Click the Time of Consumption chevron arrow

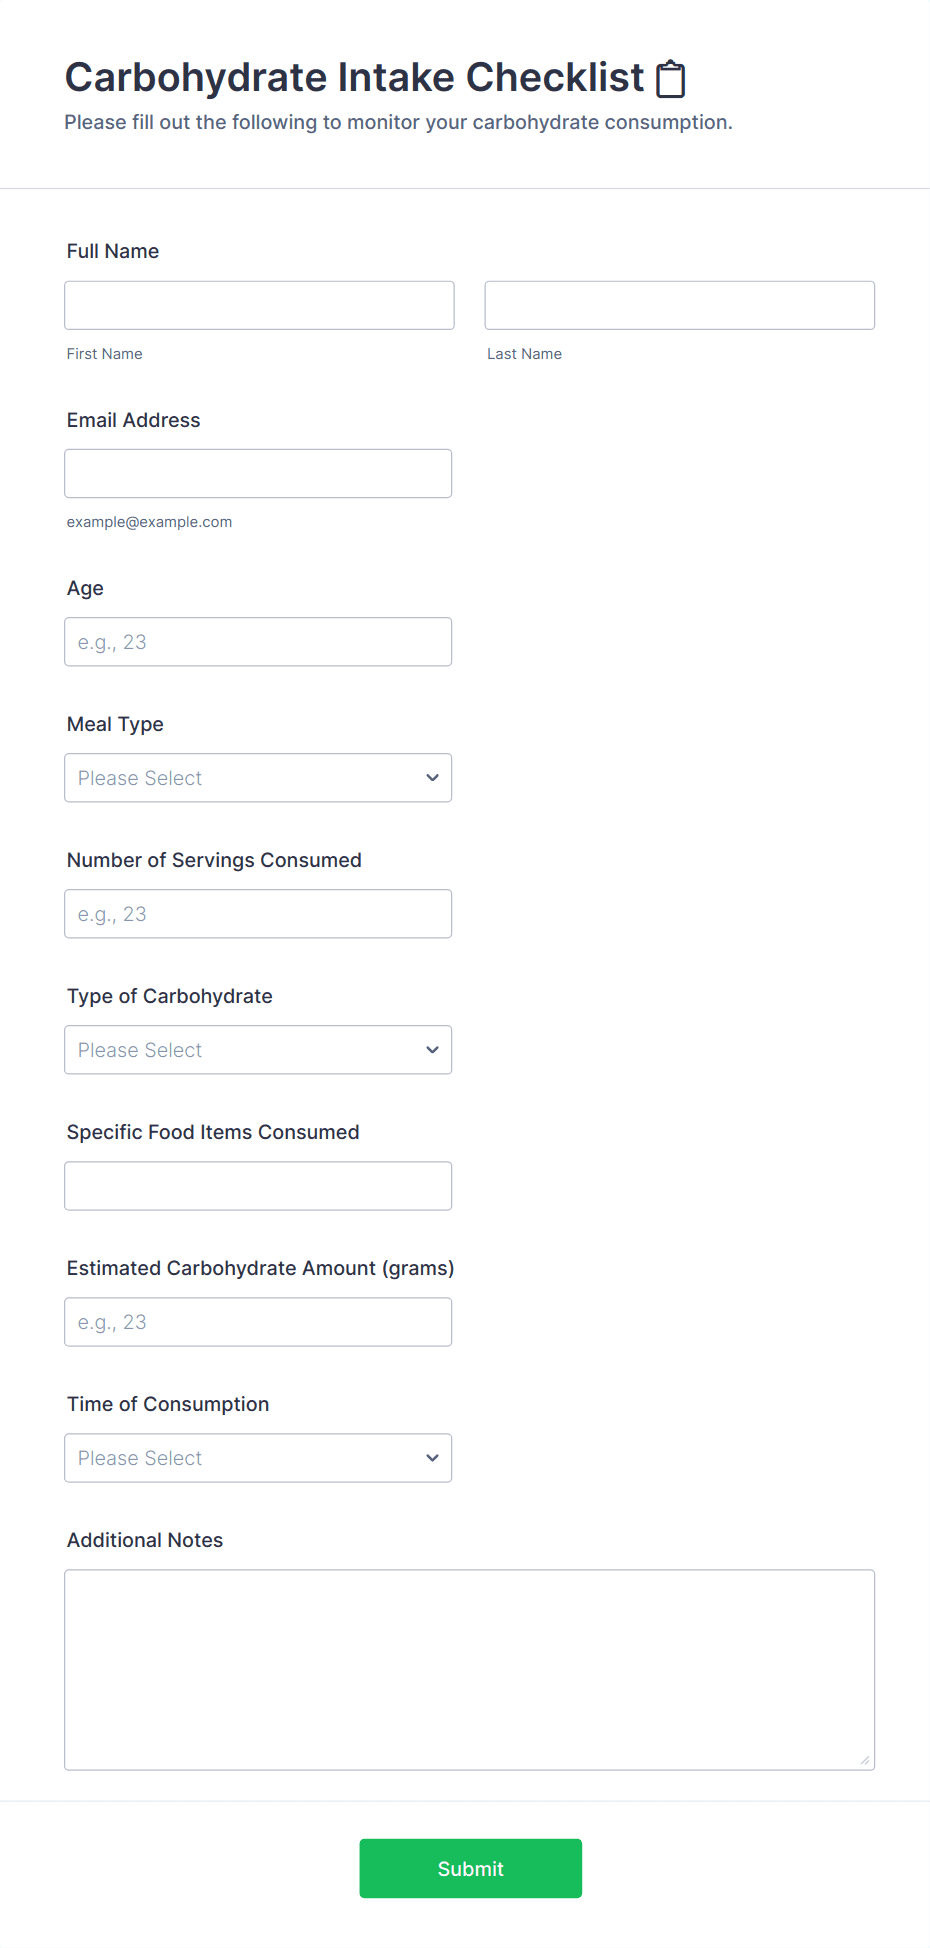432,1458
